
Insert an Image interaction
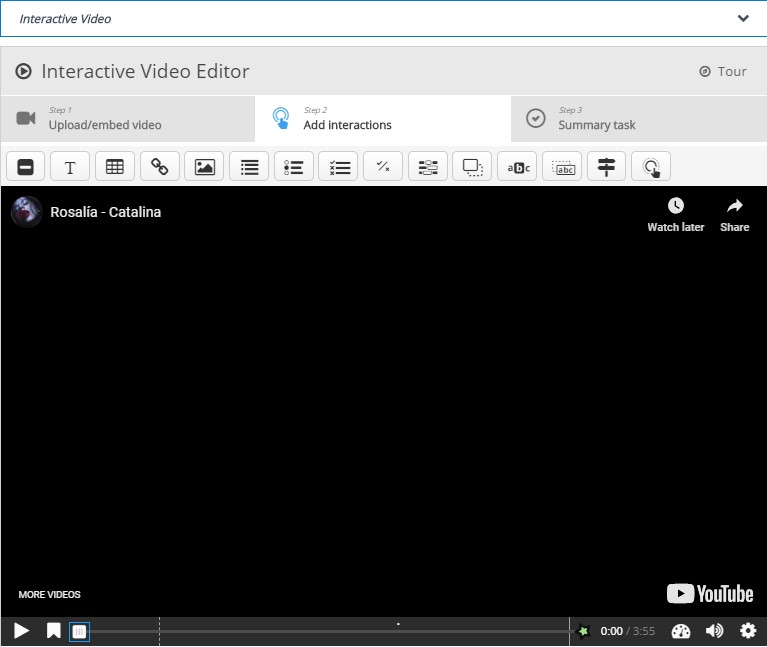tap(204, 167)
